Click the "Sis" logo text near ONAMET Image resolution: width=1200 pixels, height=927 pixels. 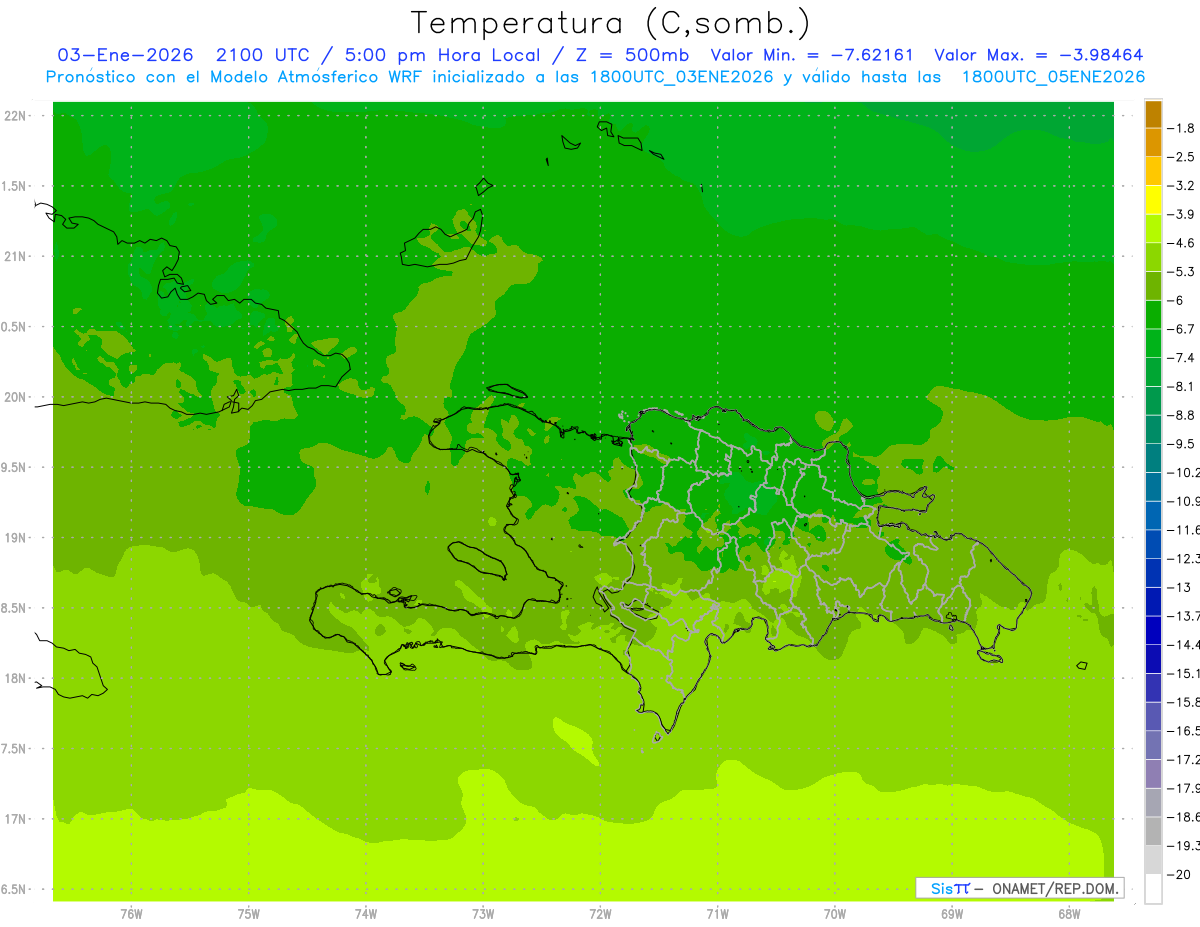coord(942,888)
